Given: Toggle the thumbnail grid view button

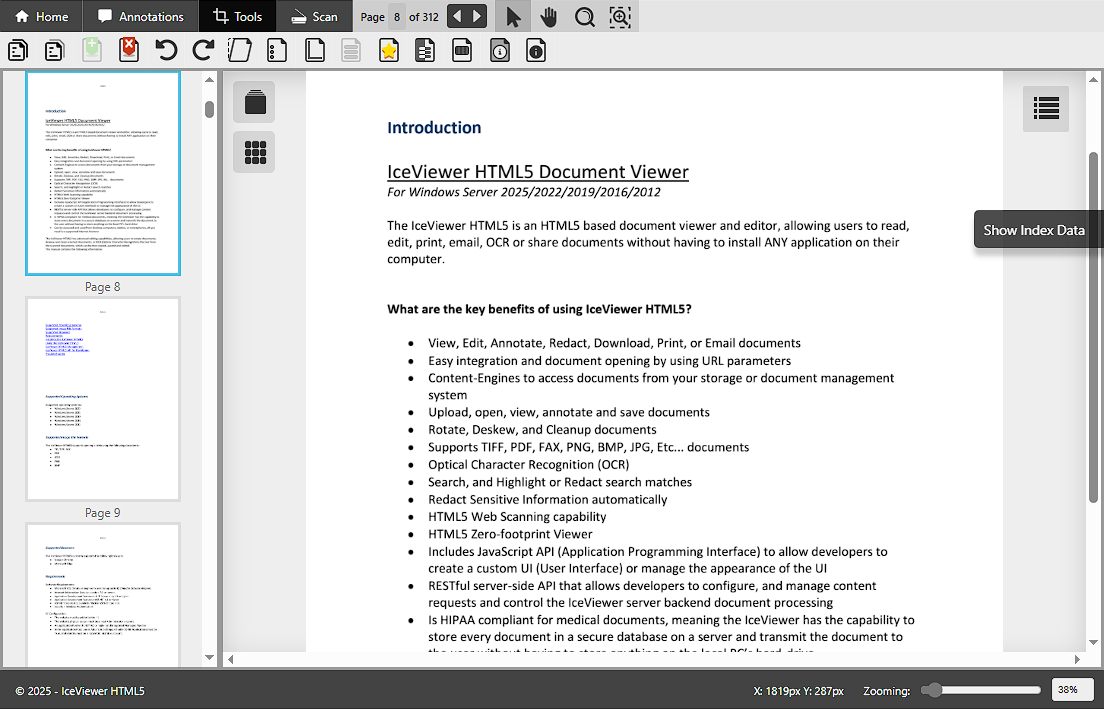Looking at the screenshot, I should click(254, 152).
